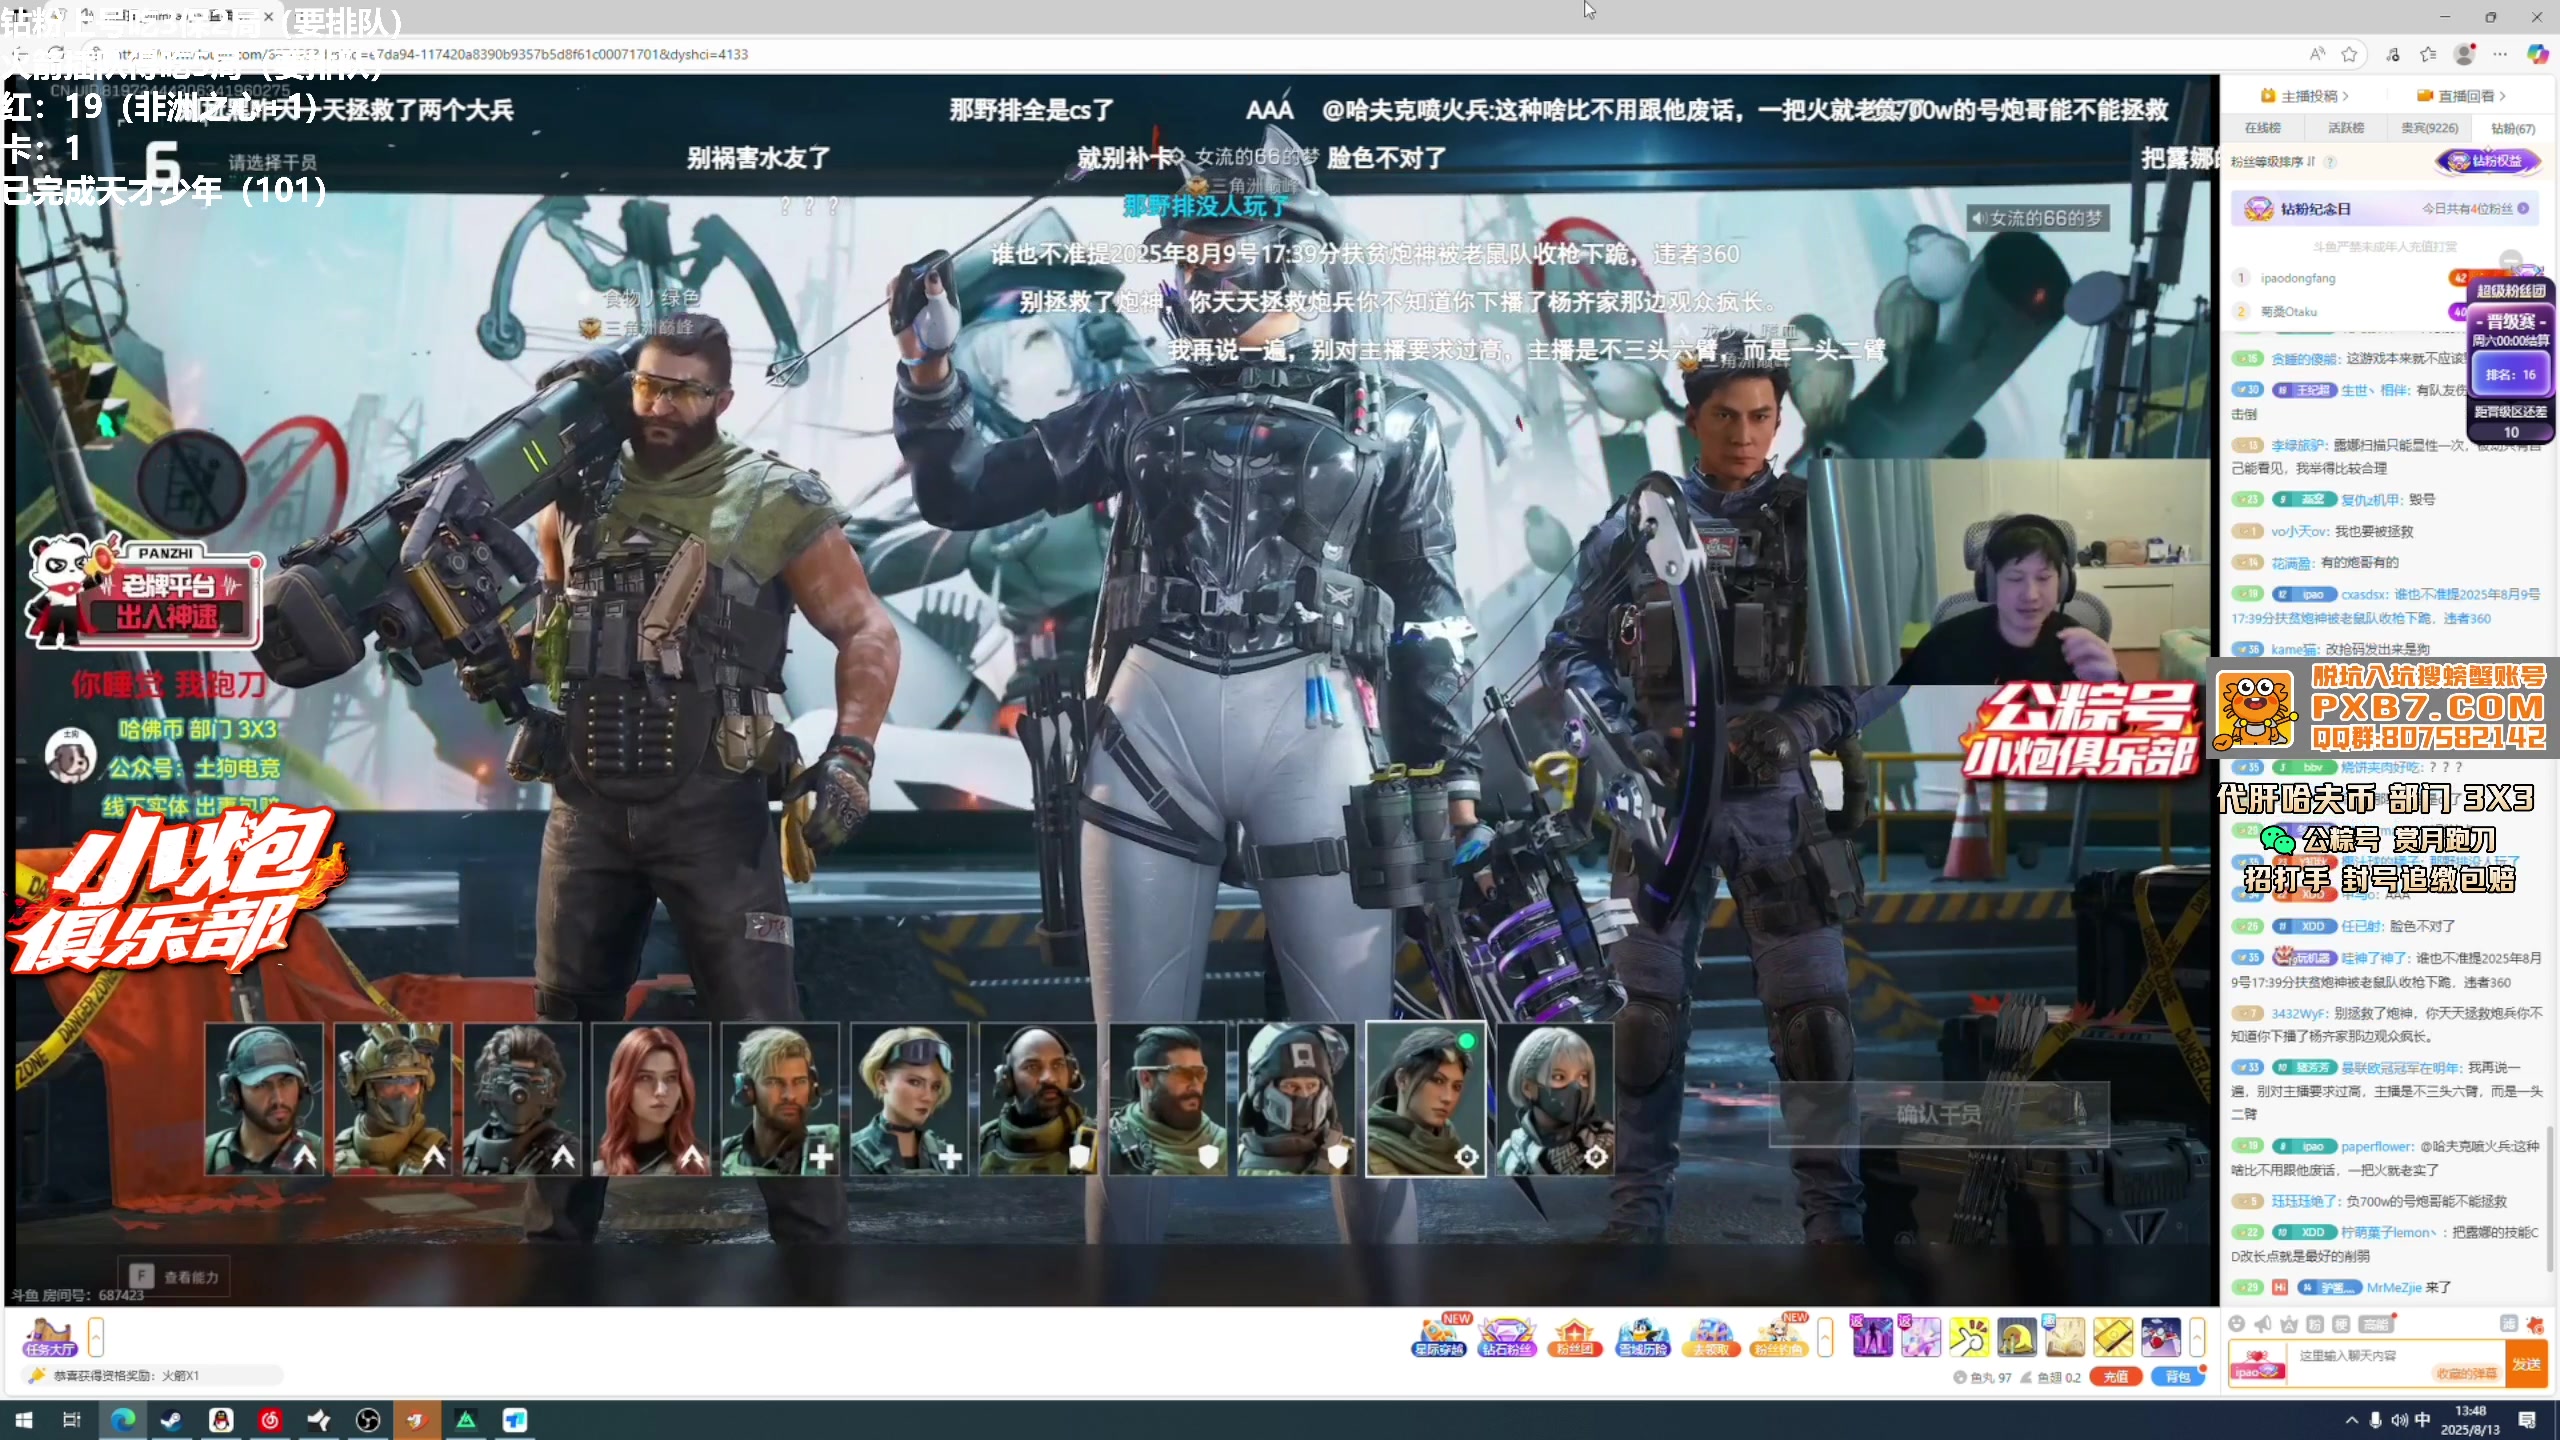Open the 直播回看 replay link
Viewport: 2560px width, 1440px height.
click(2461, 96)
